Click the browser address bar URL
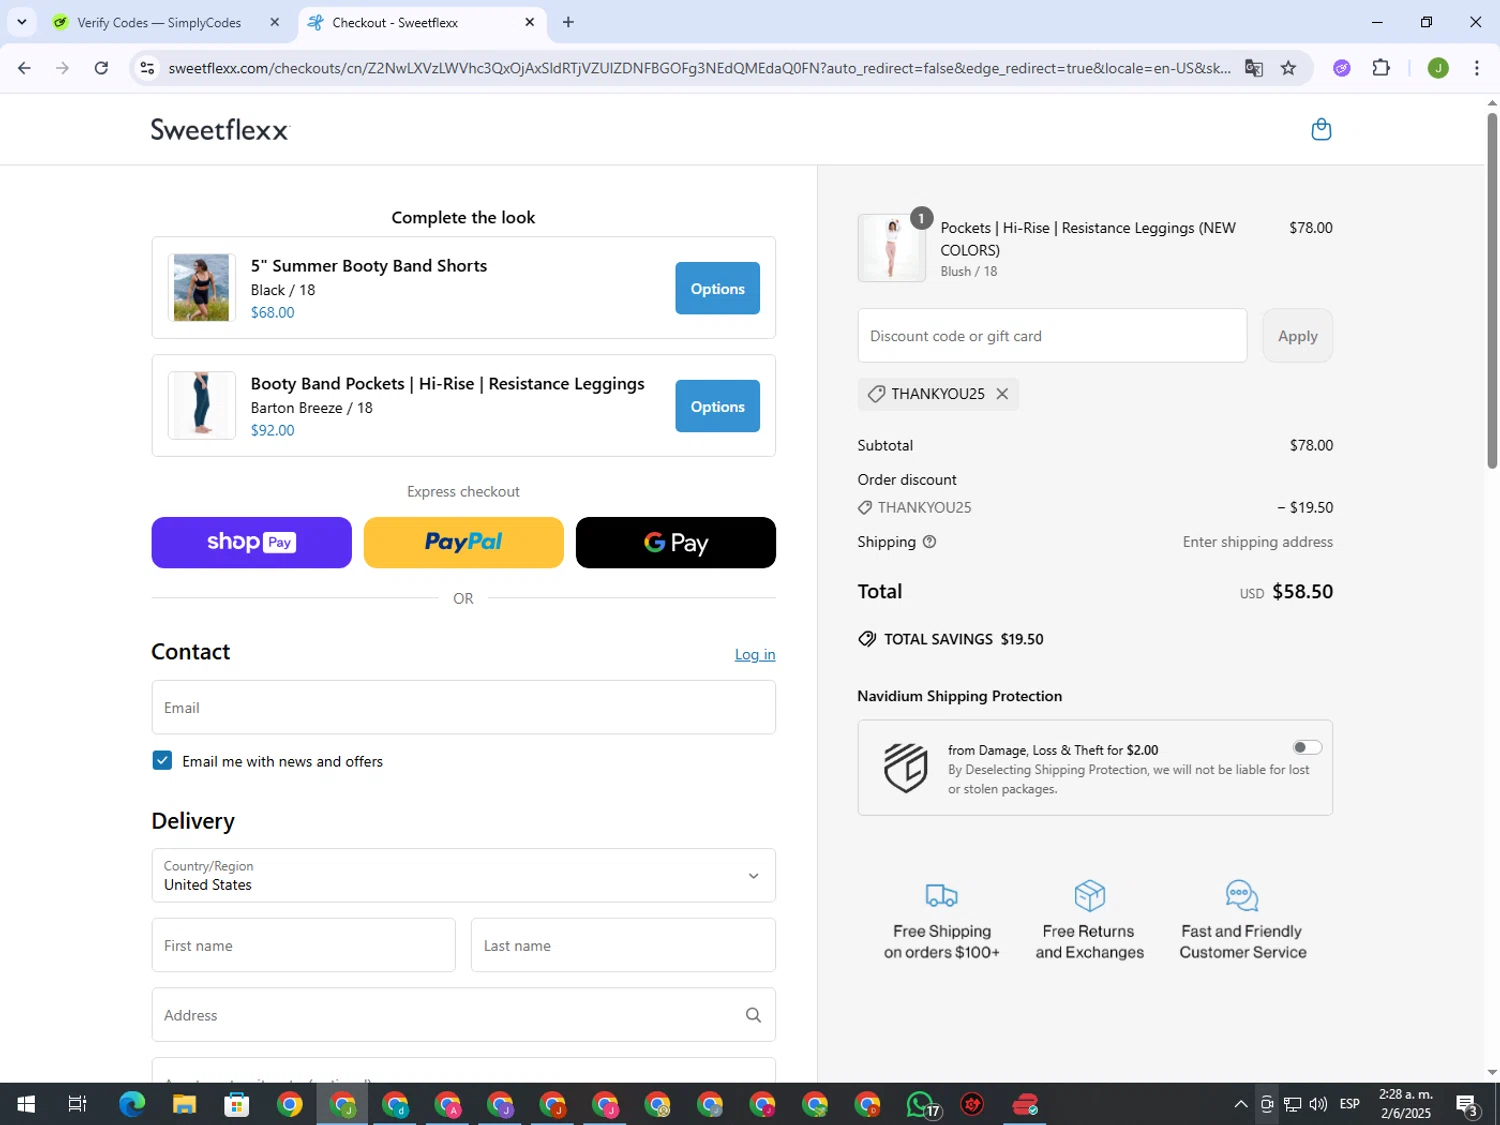The image size is (1500, 1125). pyautogui.click(x=700, y=68)
